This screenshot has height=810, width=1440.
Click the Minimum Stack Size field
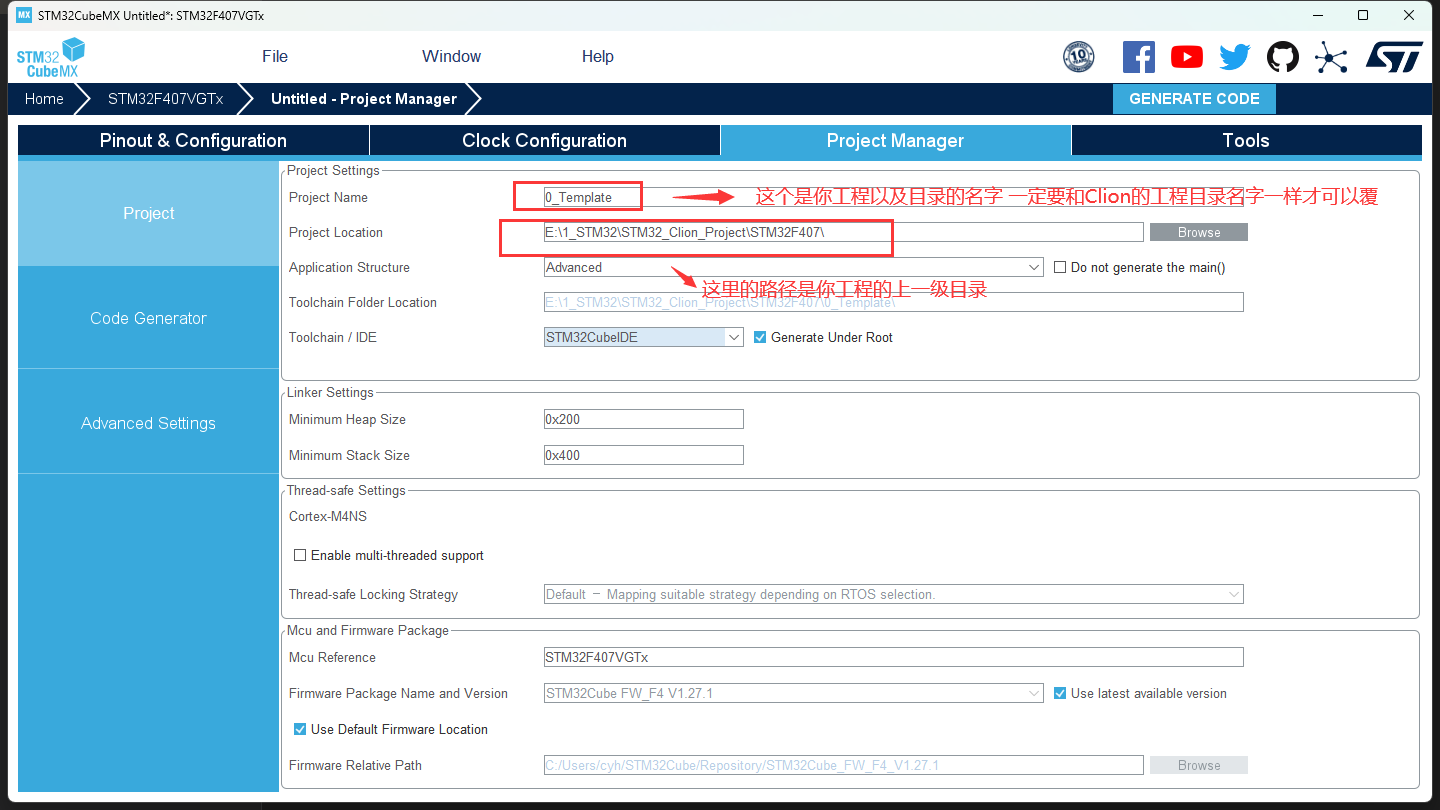(644, 455)
